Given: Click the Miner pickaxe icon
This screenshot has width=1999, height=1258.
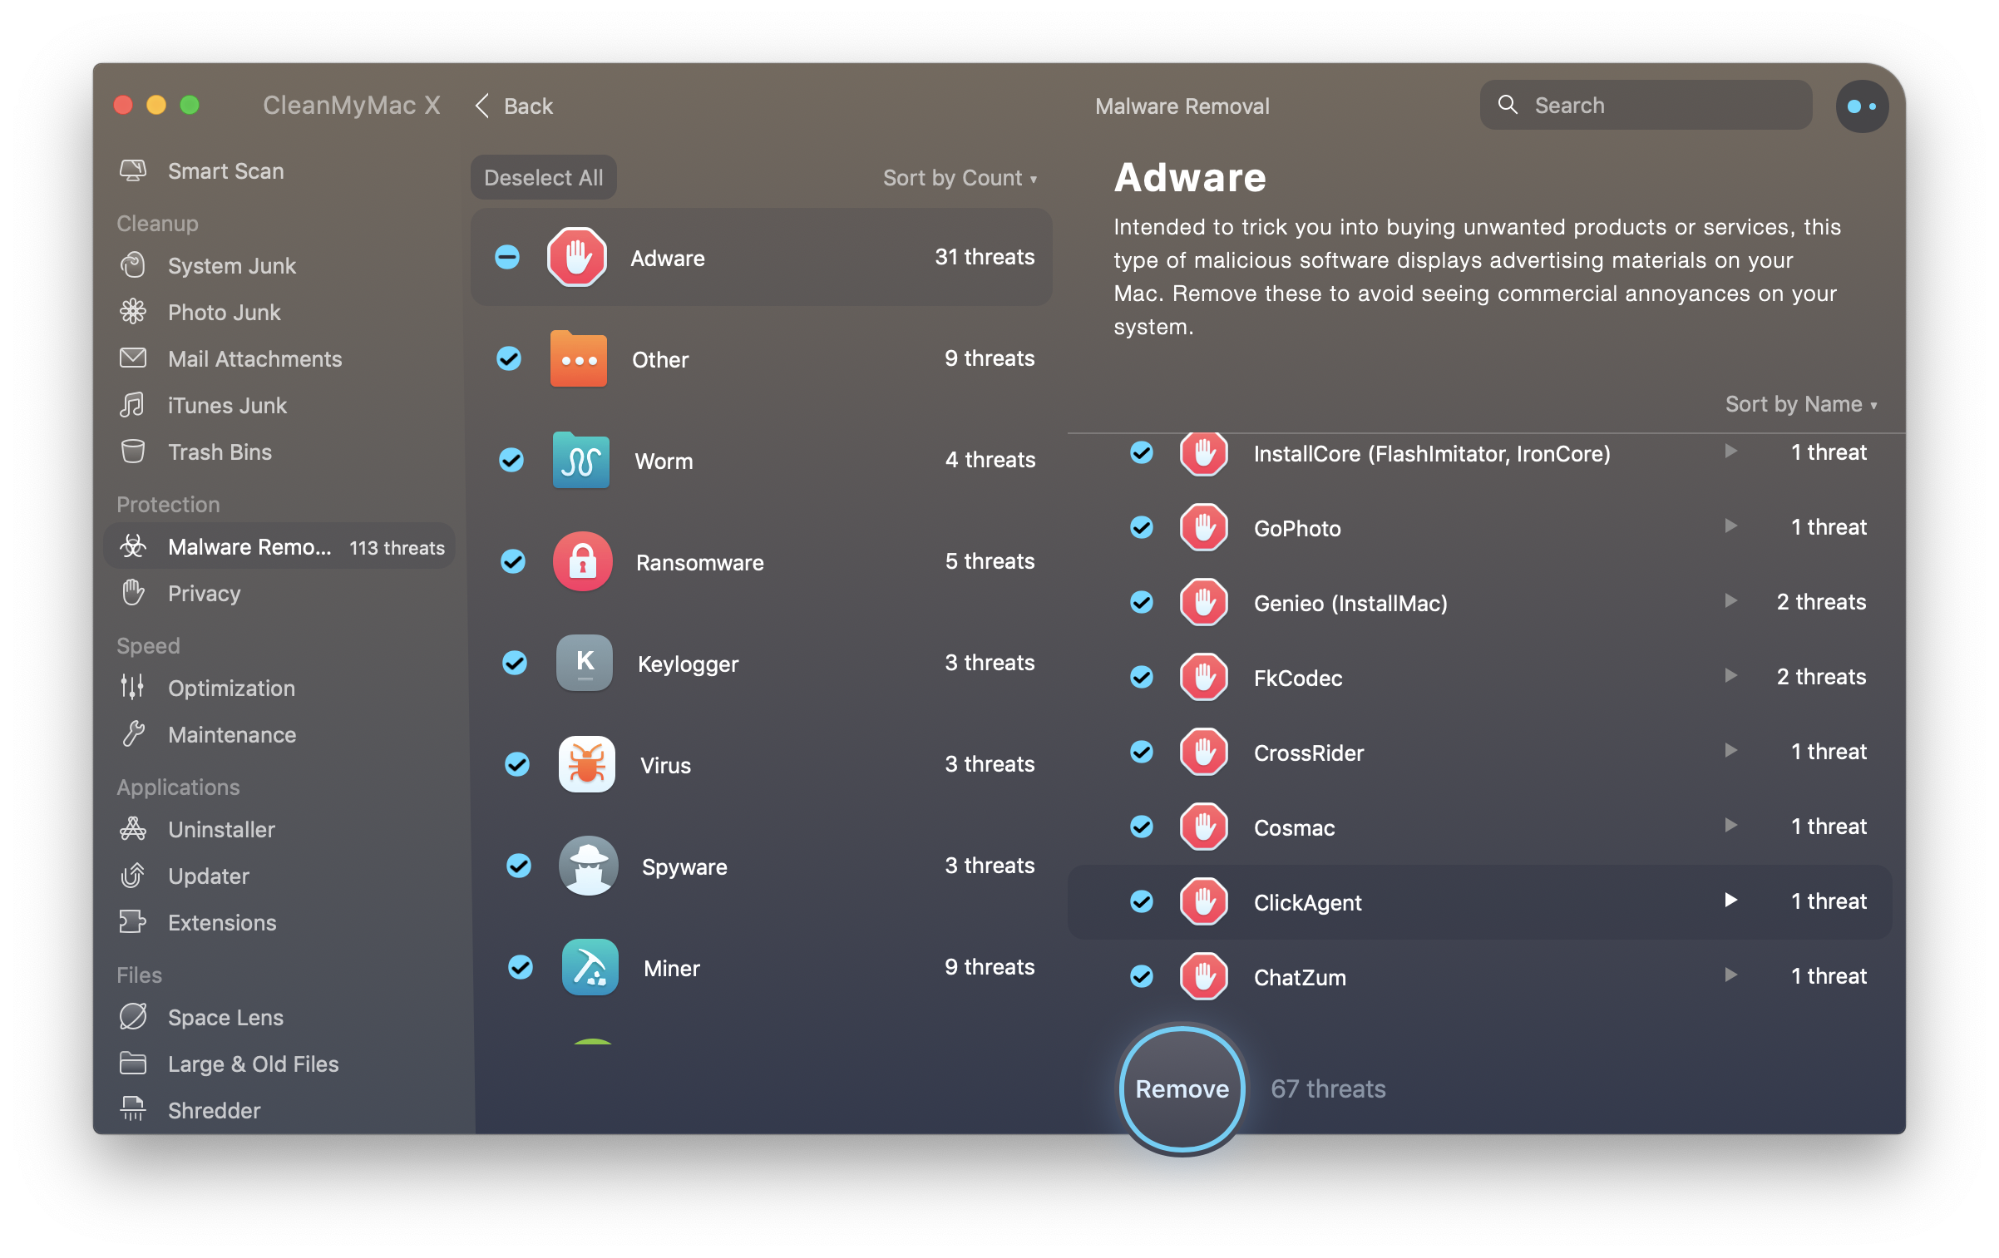Looking at the screenshot, I should 591,968.
